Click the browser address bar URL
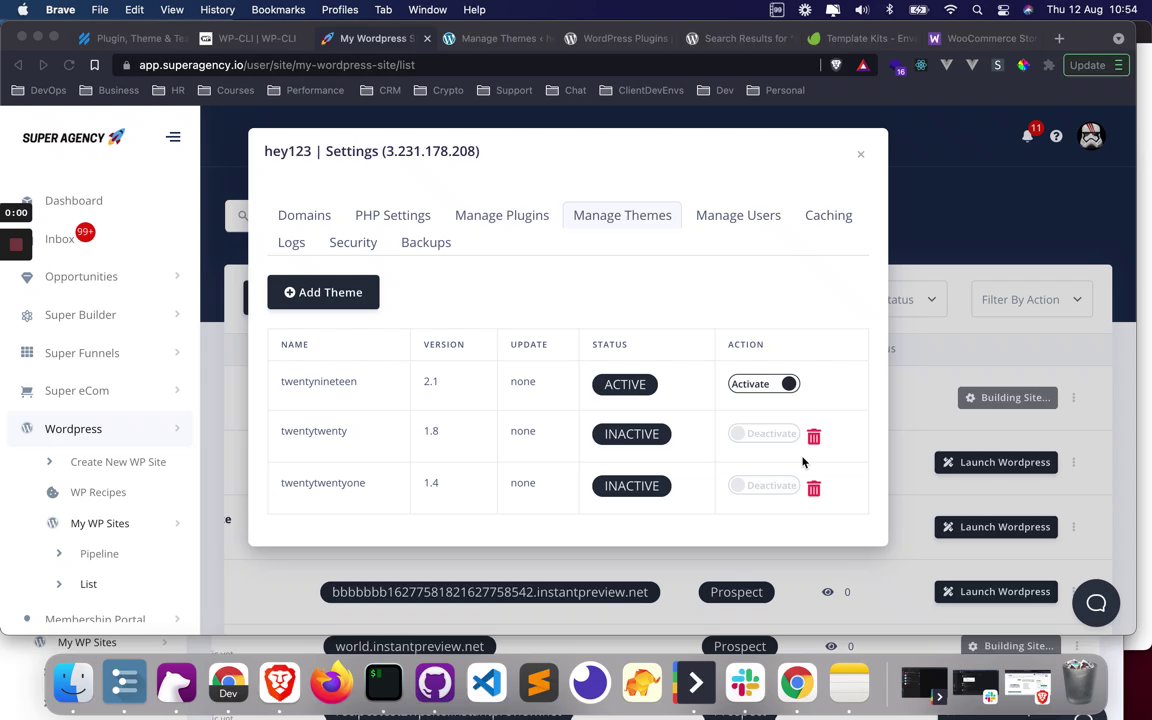The height and width of the screenshot is (720, 1152). coord(277,65)
